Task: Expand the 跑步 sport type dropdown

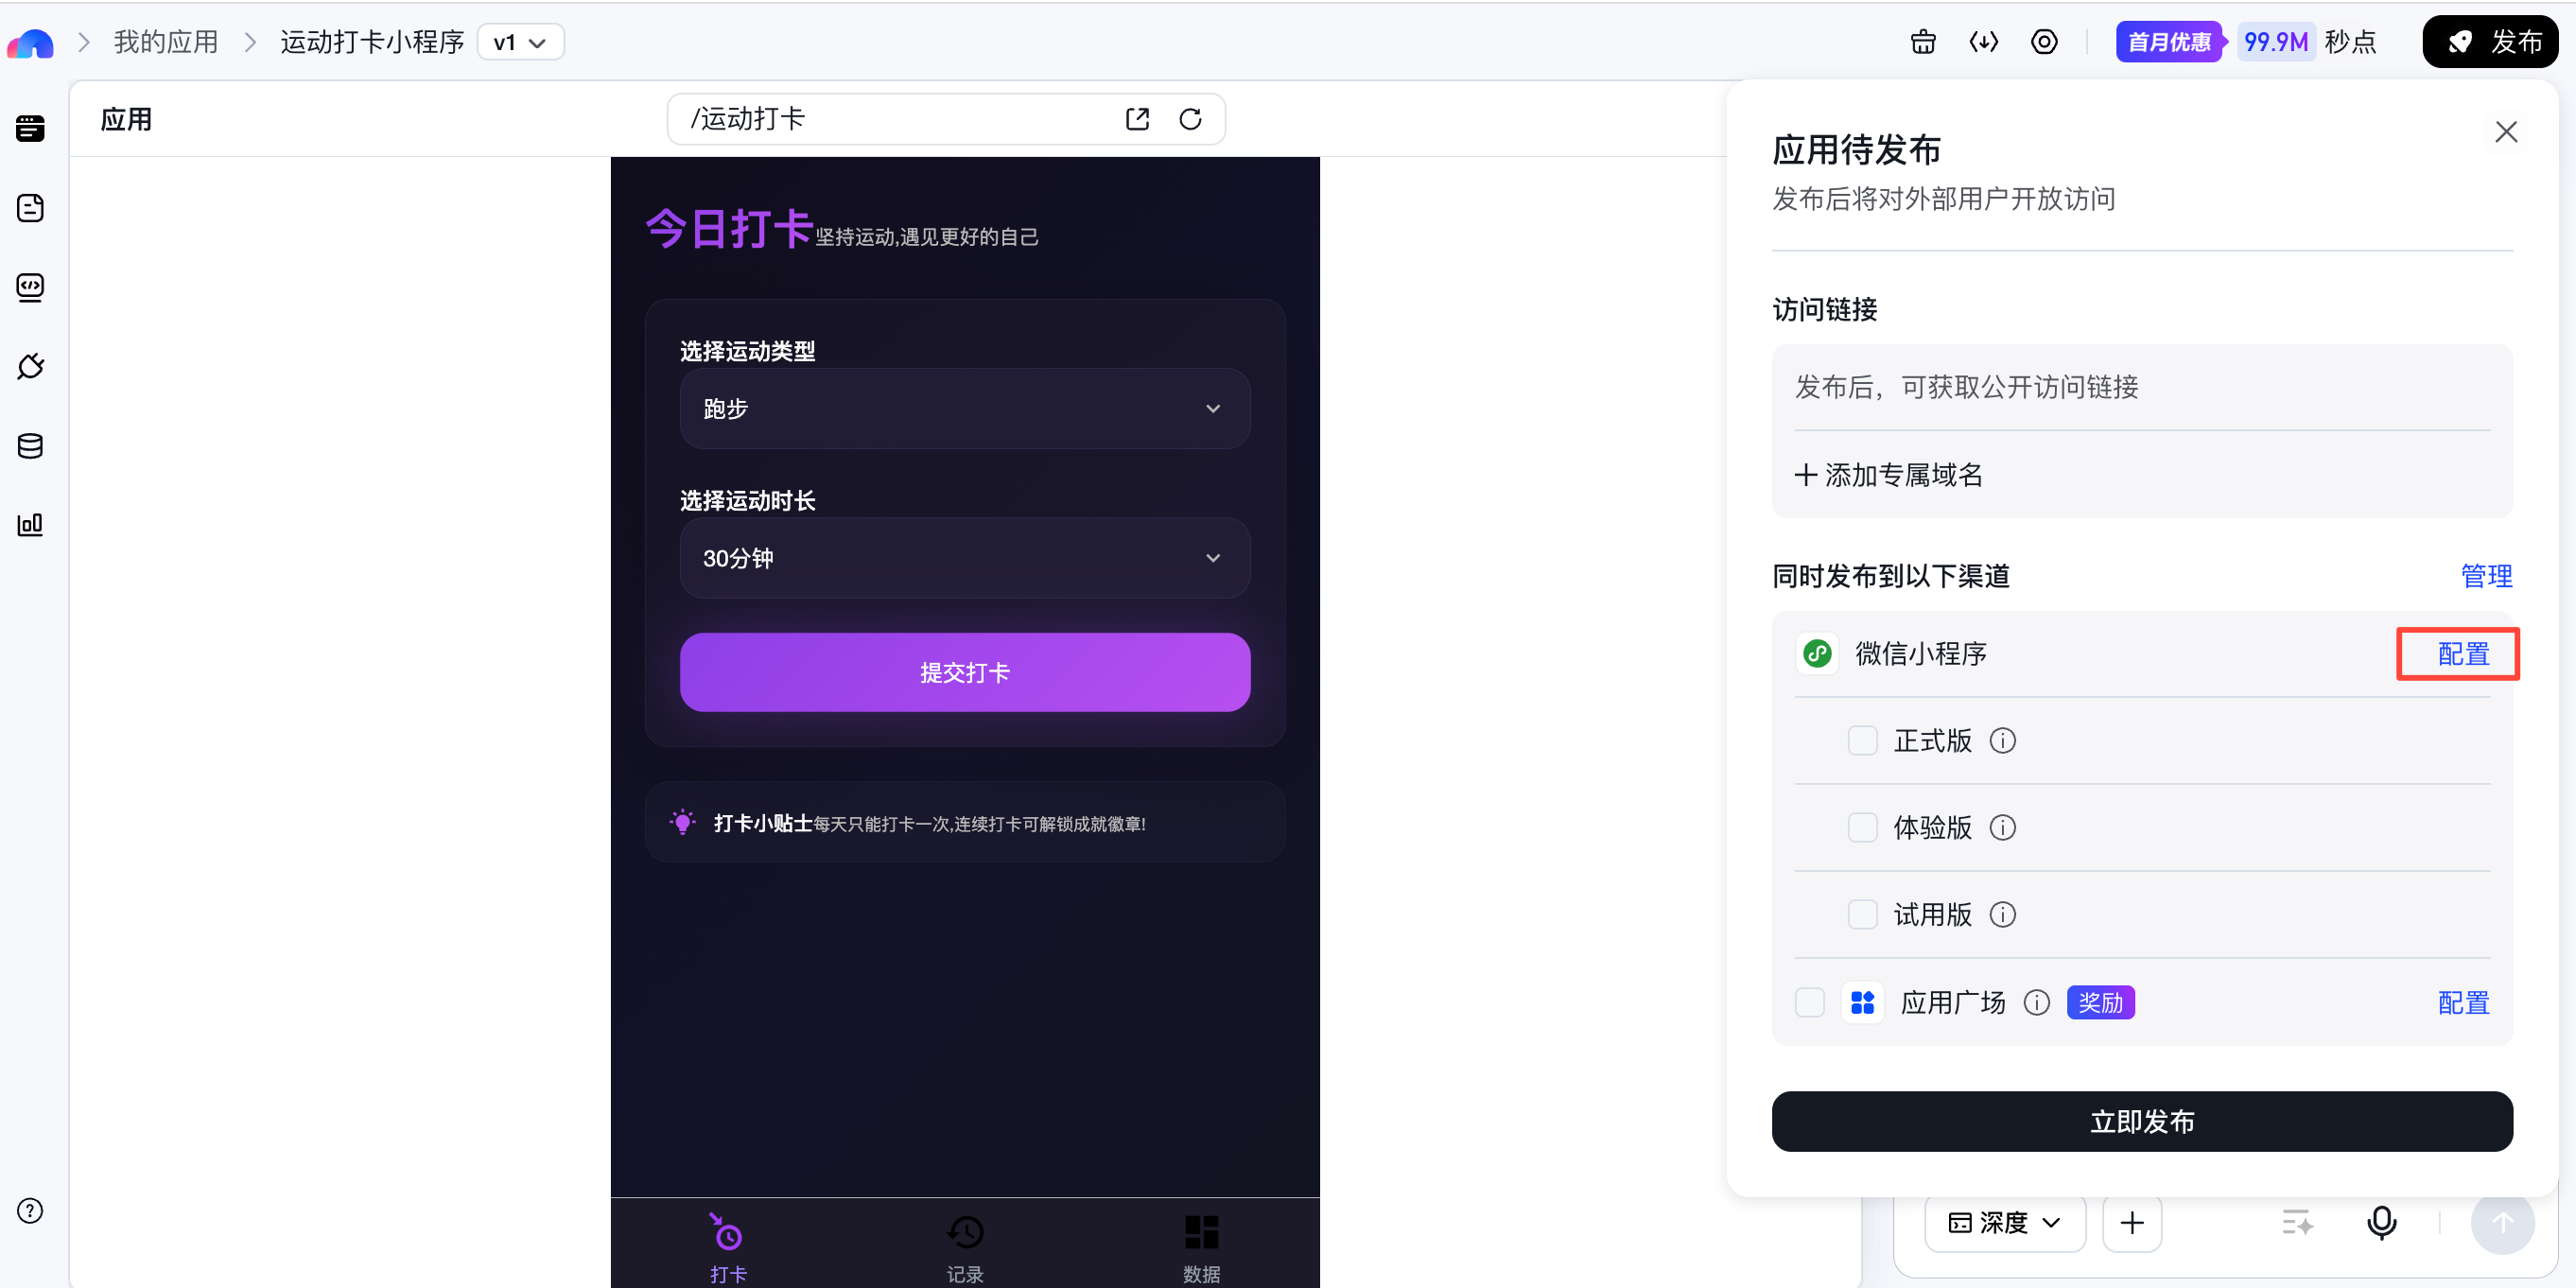Action: tap(963, 408)
